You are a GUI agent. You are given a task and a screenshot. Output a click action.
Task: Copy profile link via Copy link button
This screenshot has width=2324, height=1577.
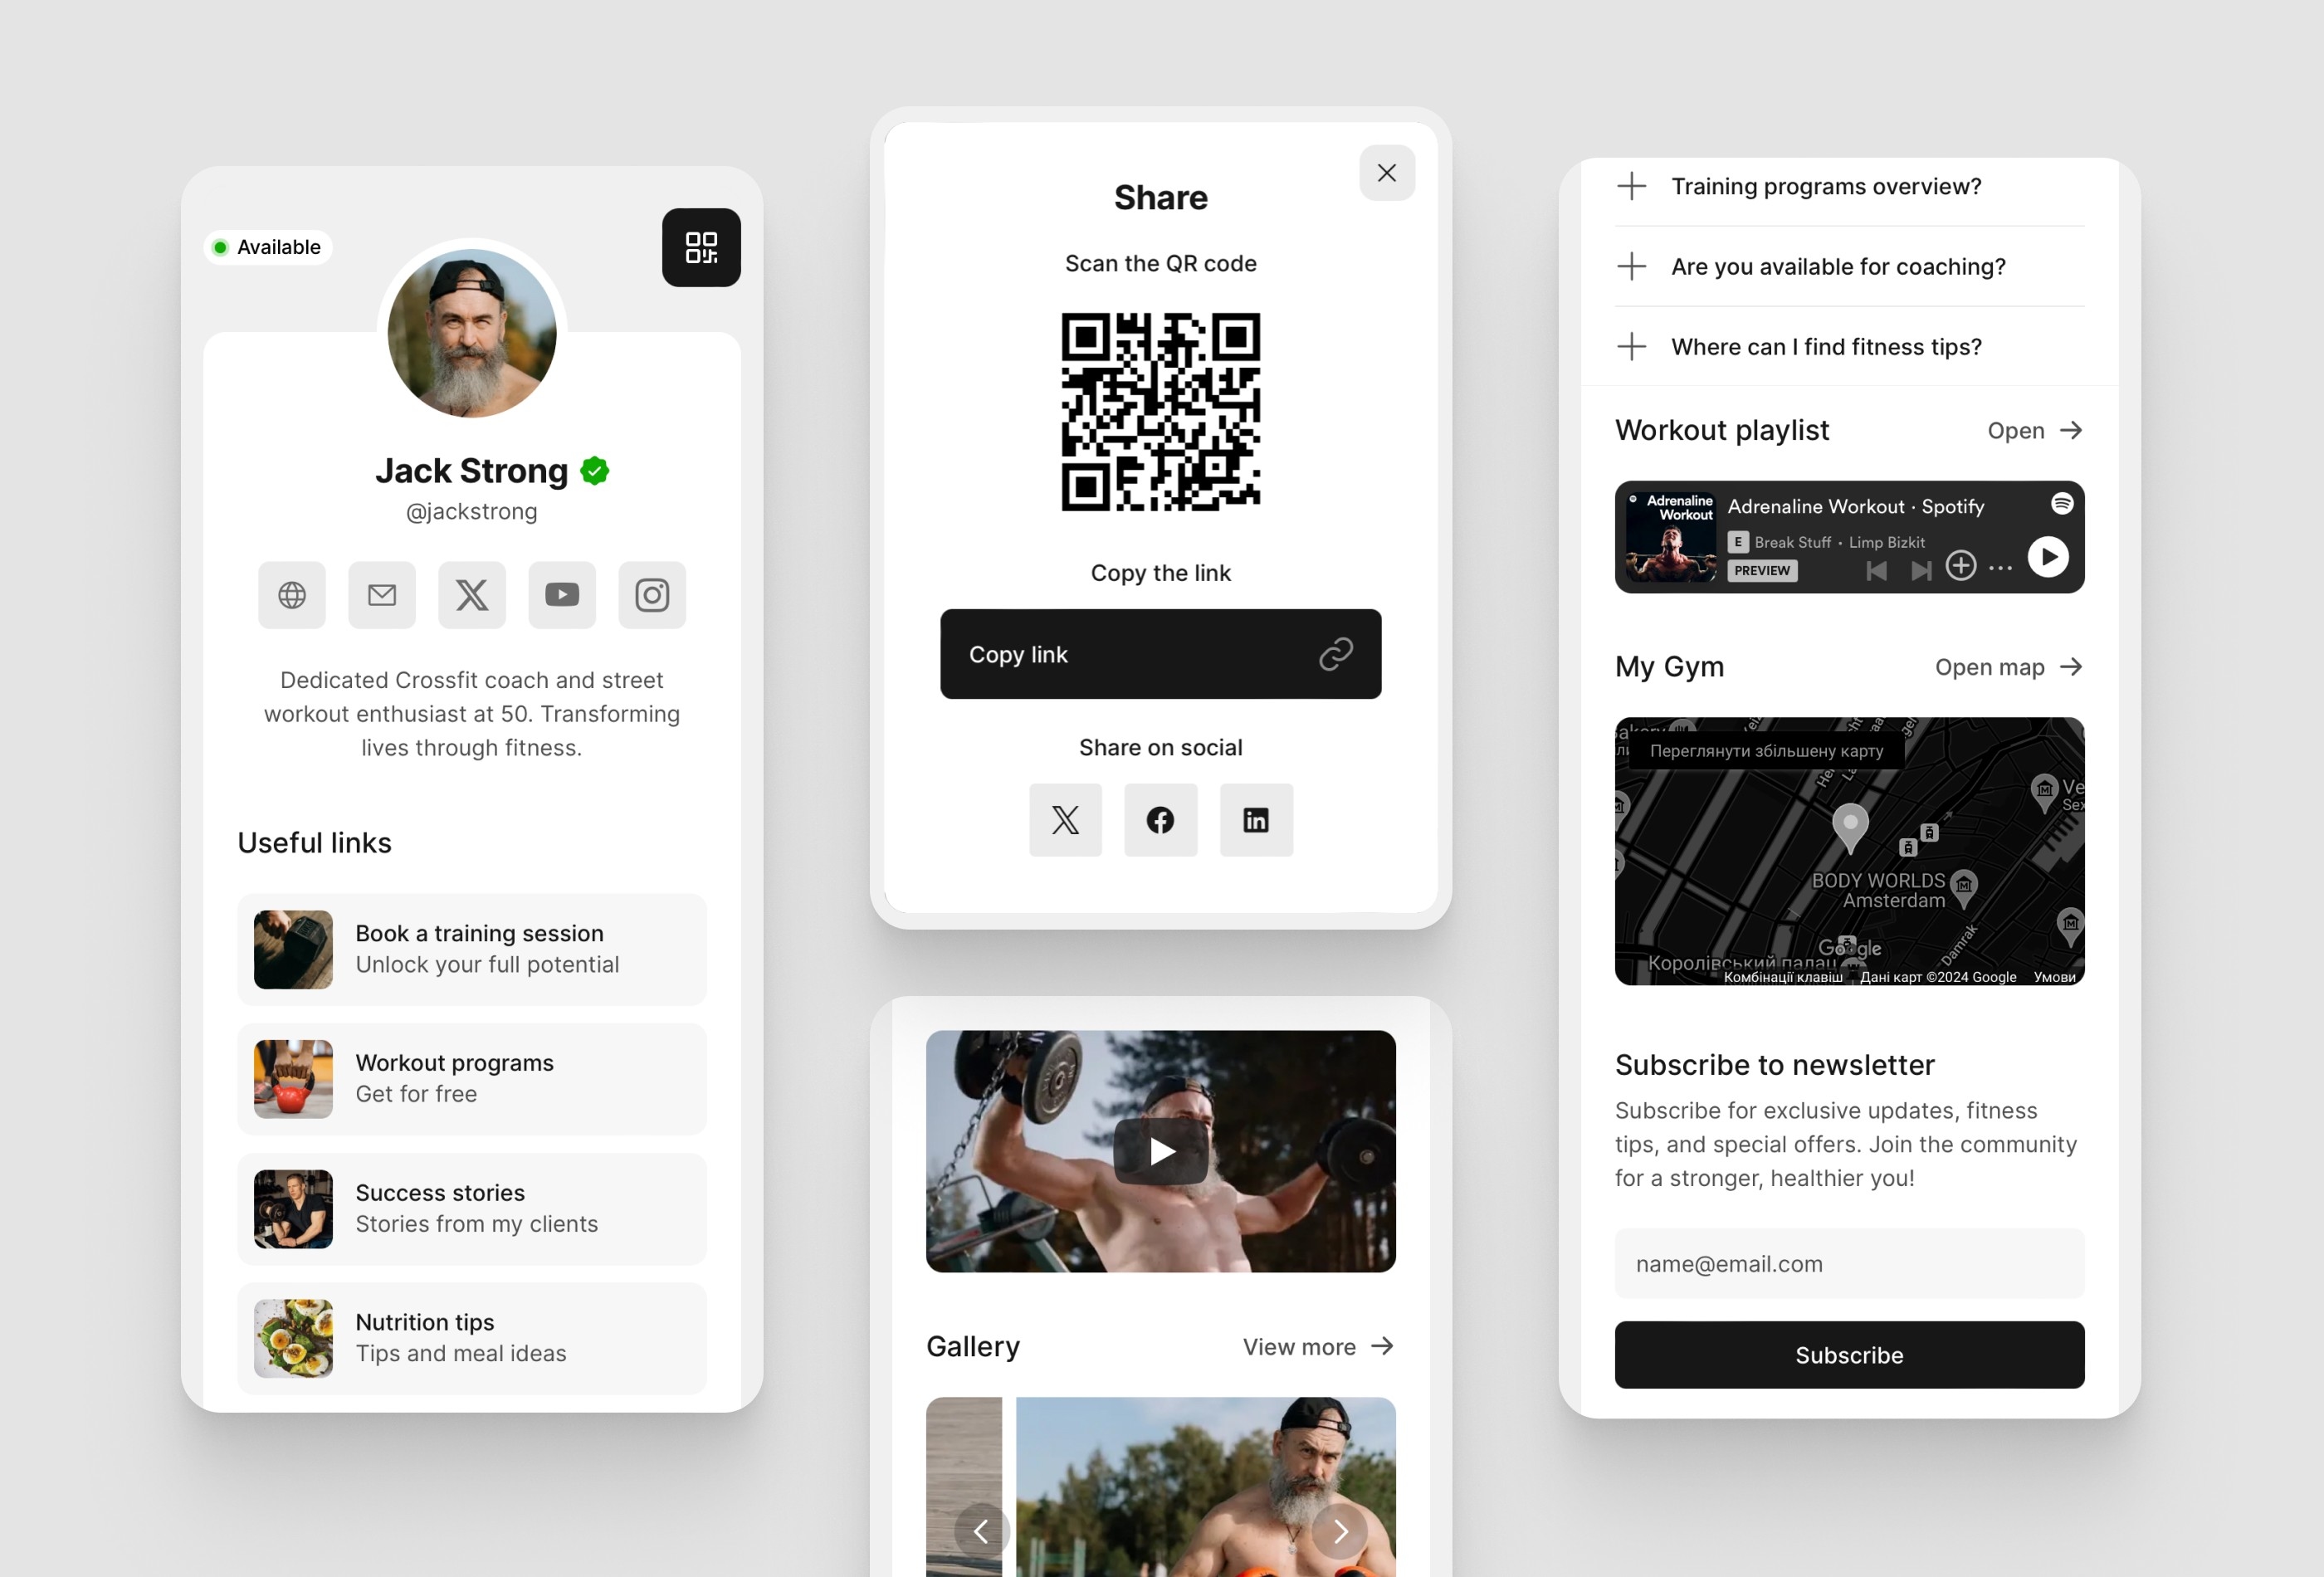click(x=1160, y=653)
